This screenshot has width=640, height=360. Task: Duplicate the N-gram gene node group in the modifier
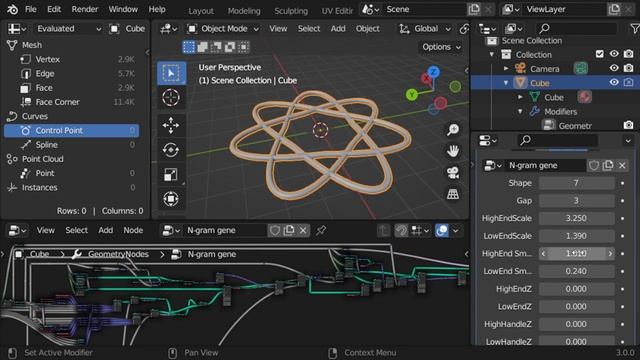608,165
